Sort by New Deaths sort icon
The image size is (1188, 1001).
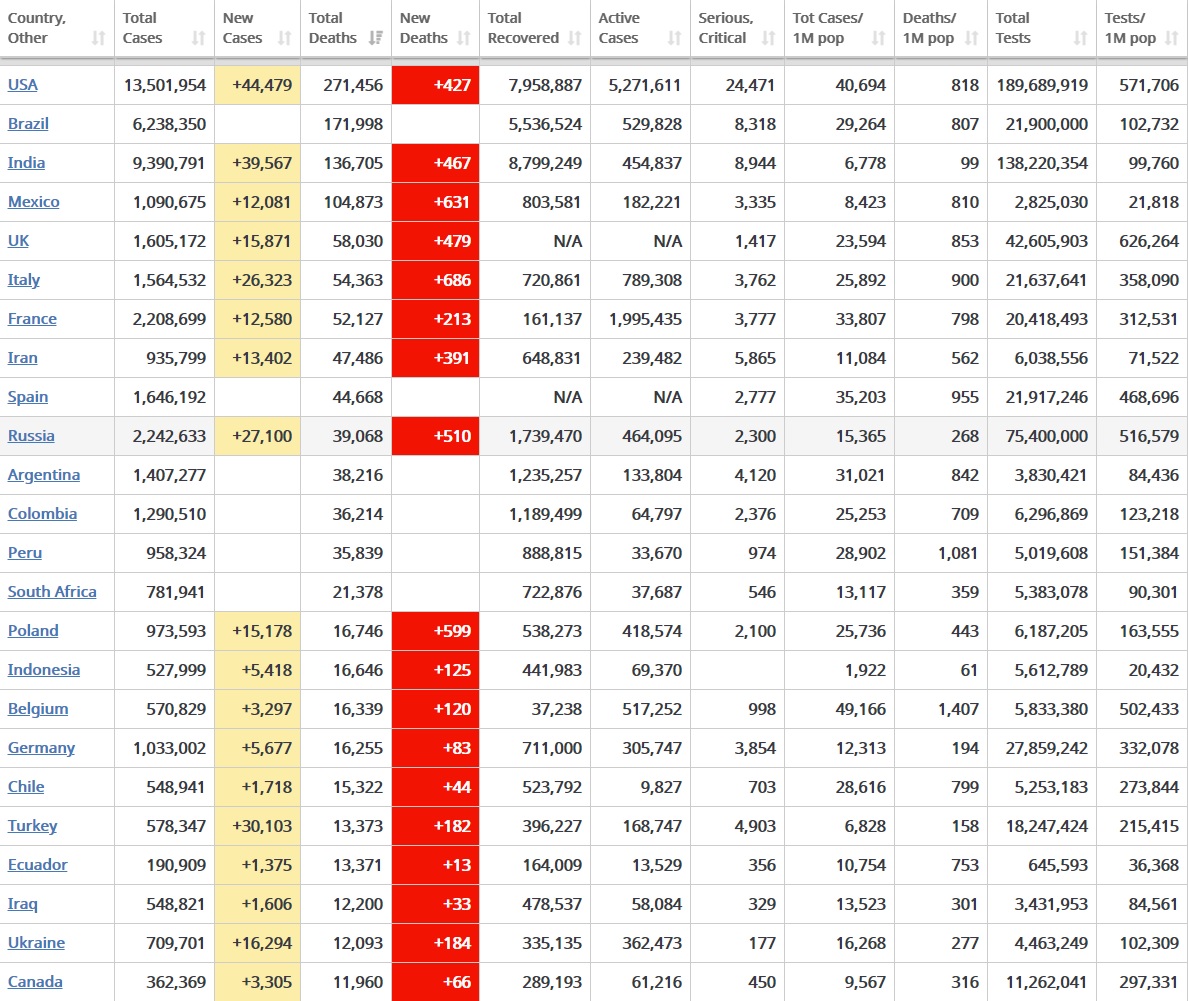point(464,38)
